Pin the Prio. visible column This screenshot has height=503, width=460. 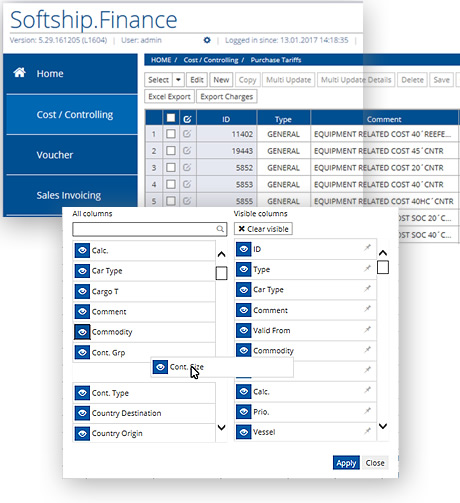[367, 411]
